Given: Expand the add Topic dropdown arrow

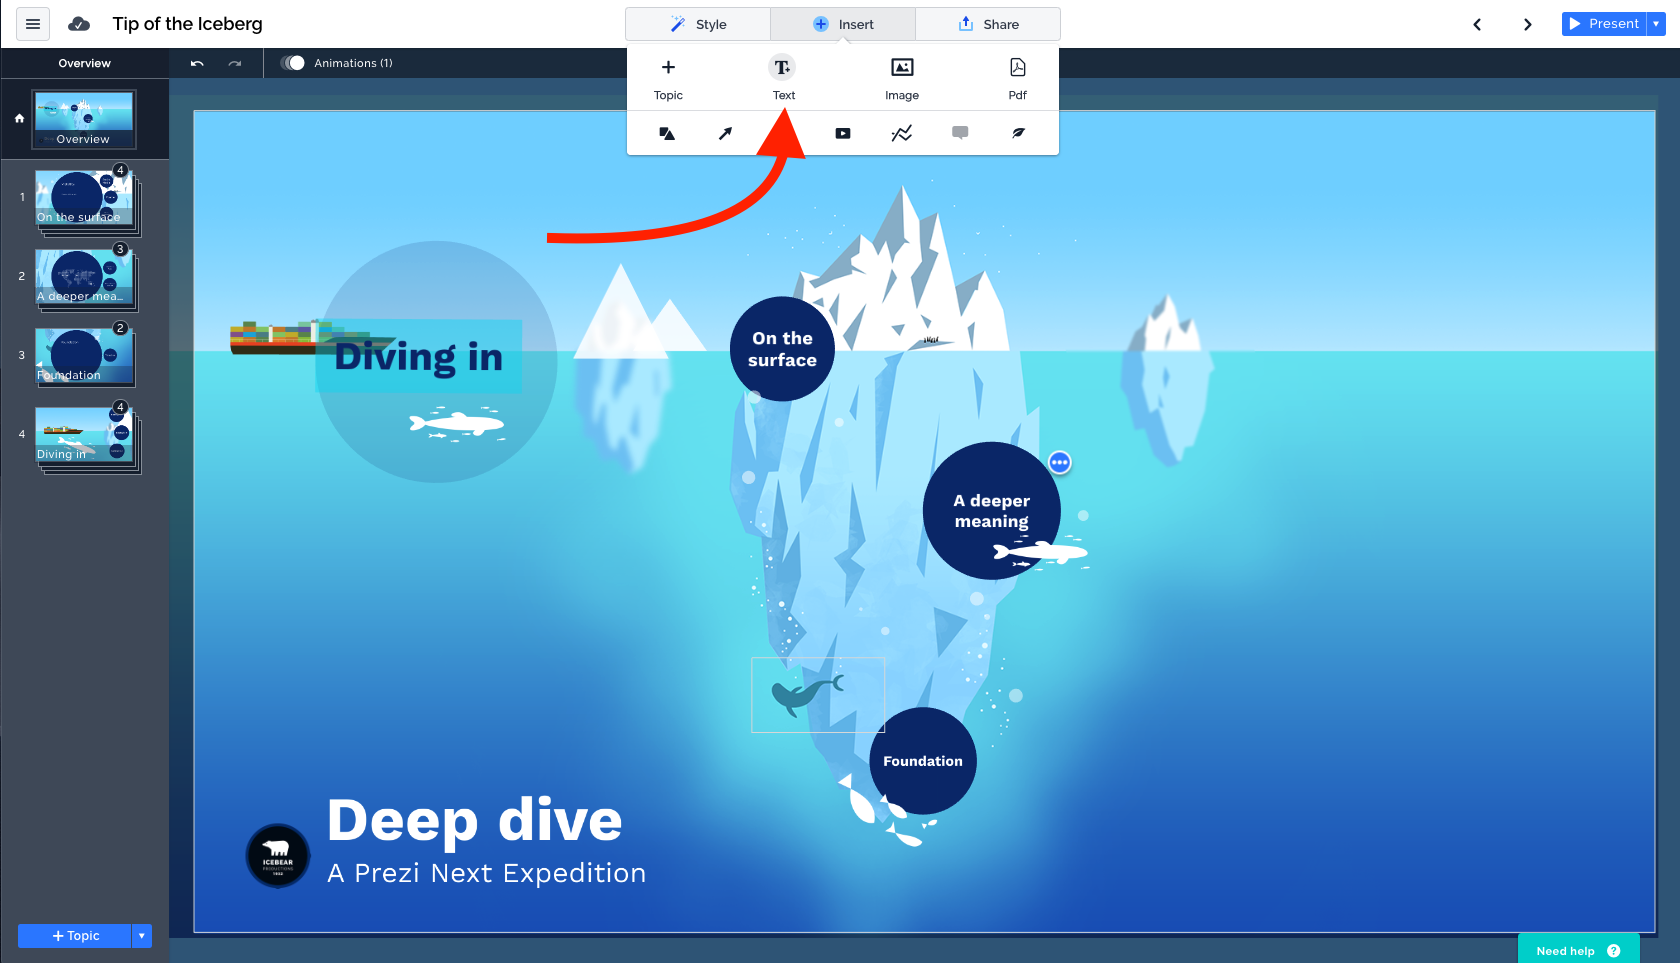Looking at the screenshot, I should (142, 936).
